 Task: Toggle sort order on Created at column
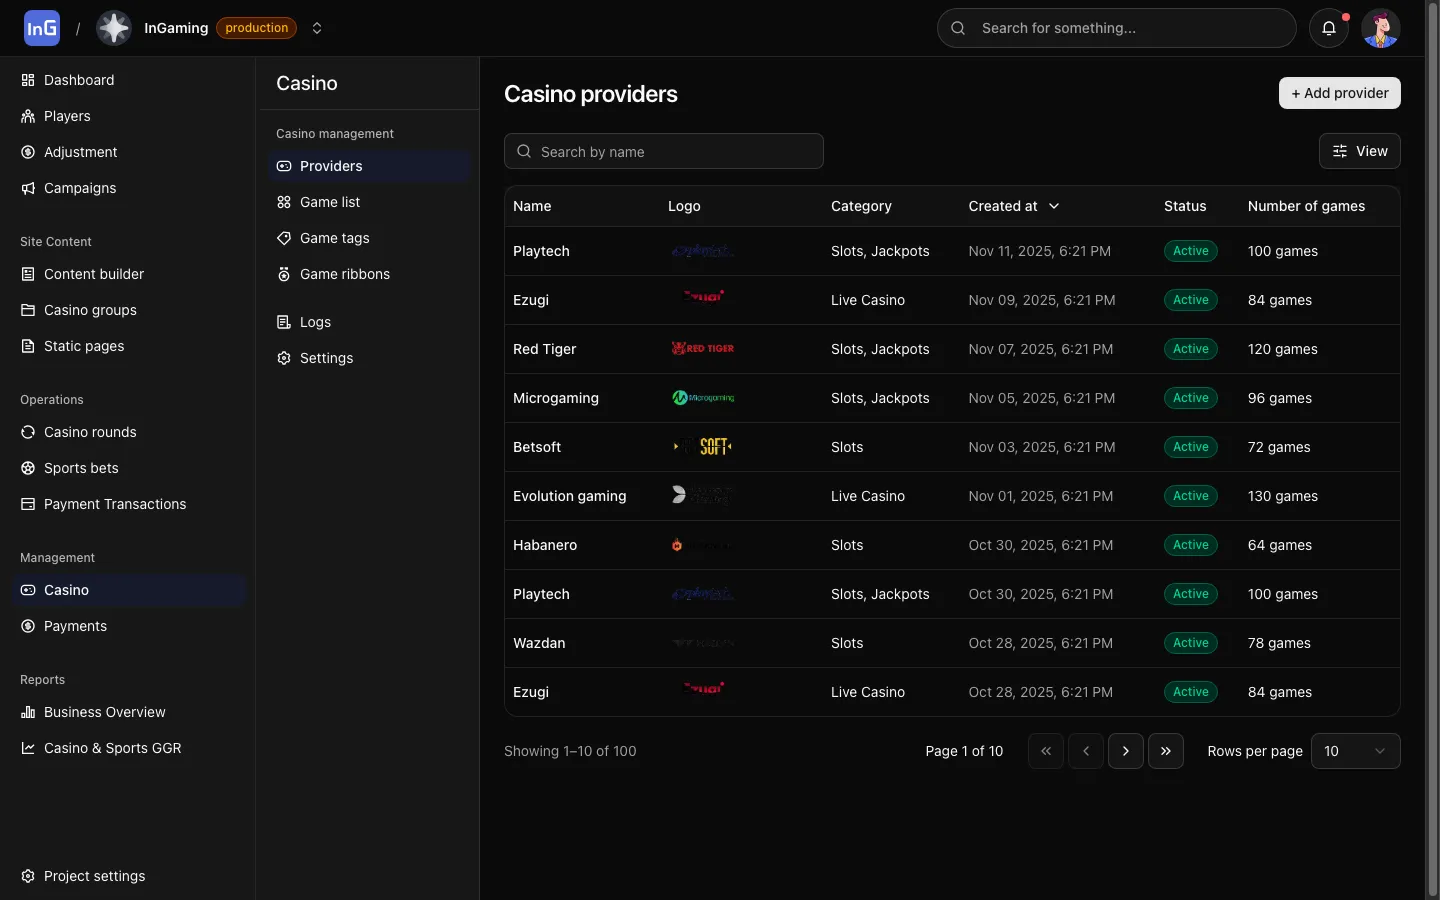1054,206
